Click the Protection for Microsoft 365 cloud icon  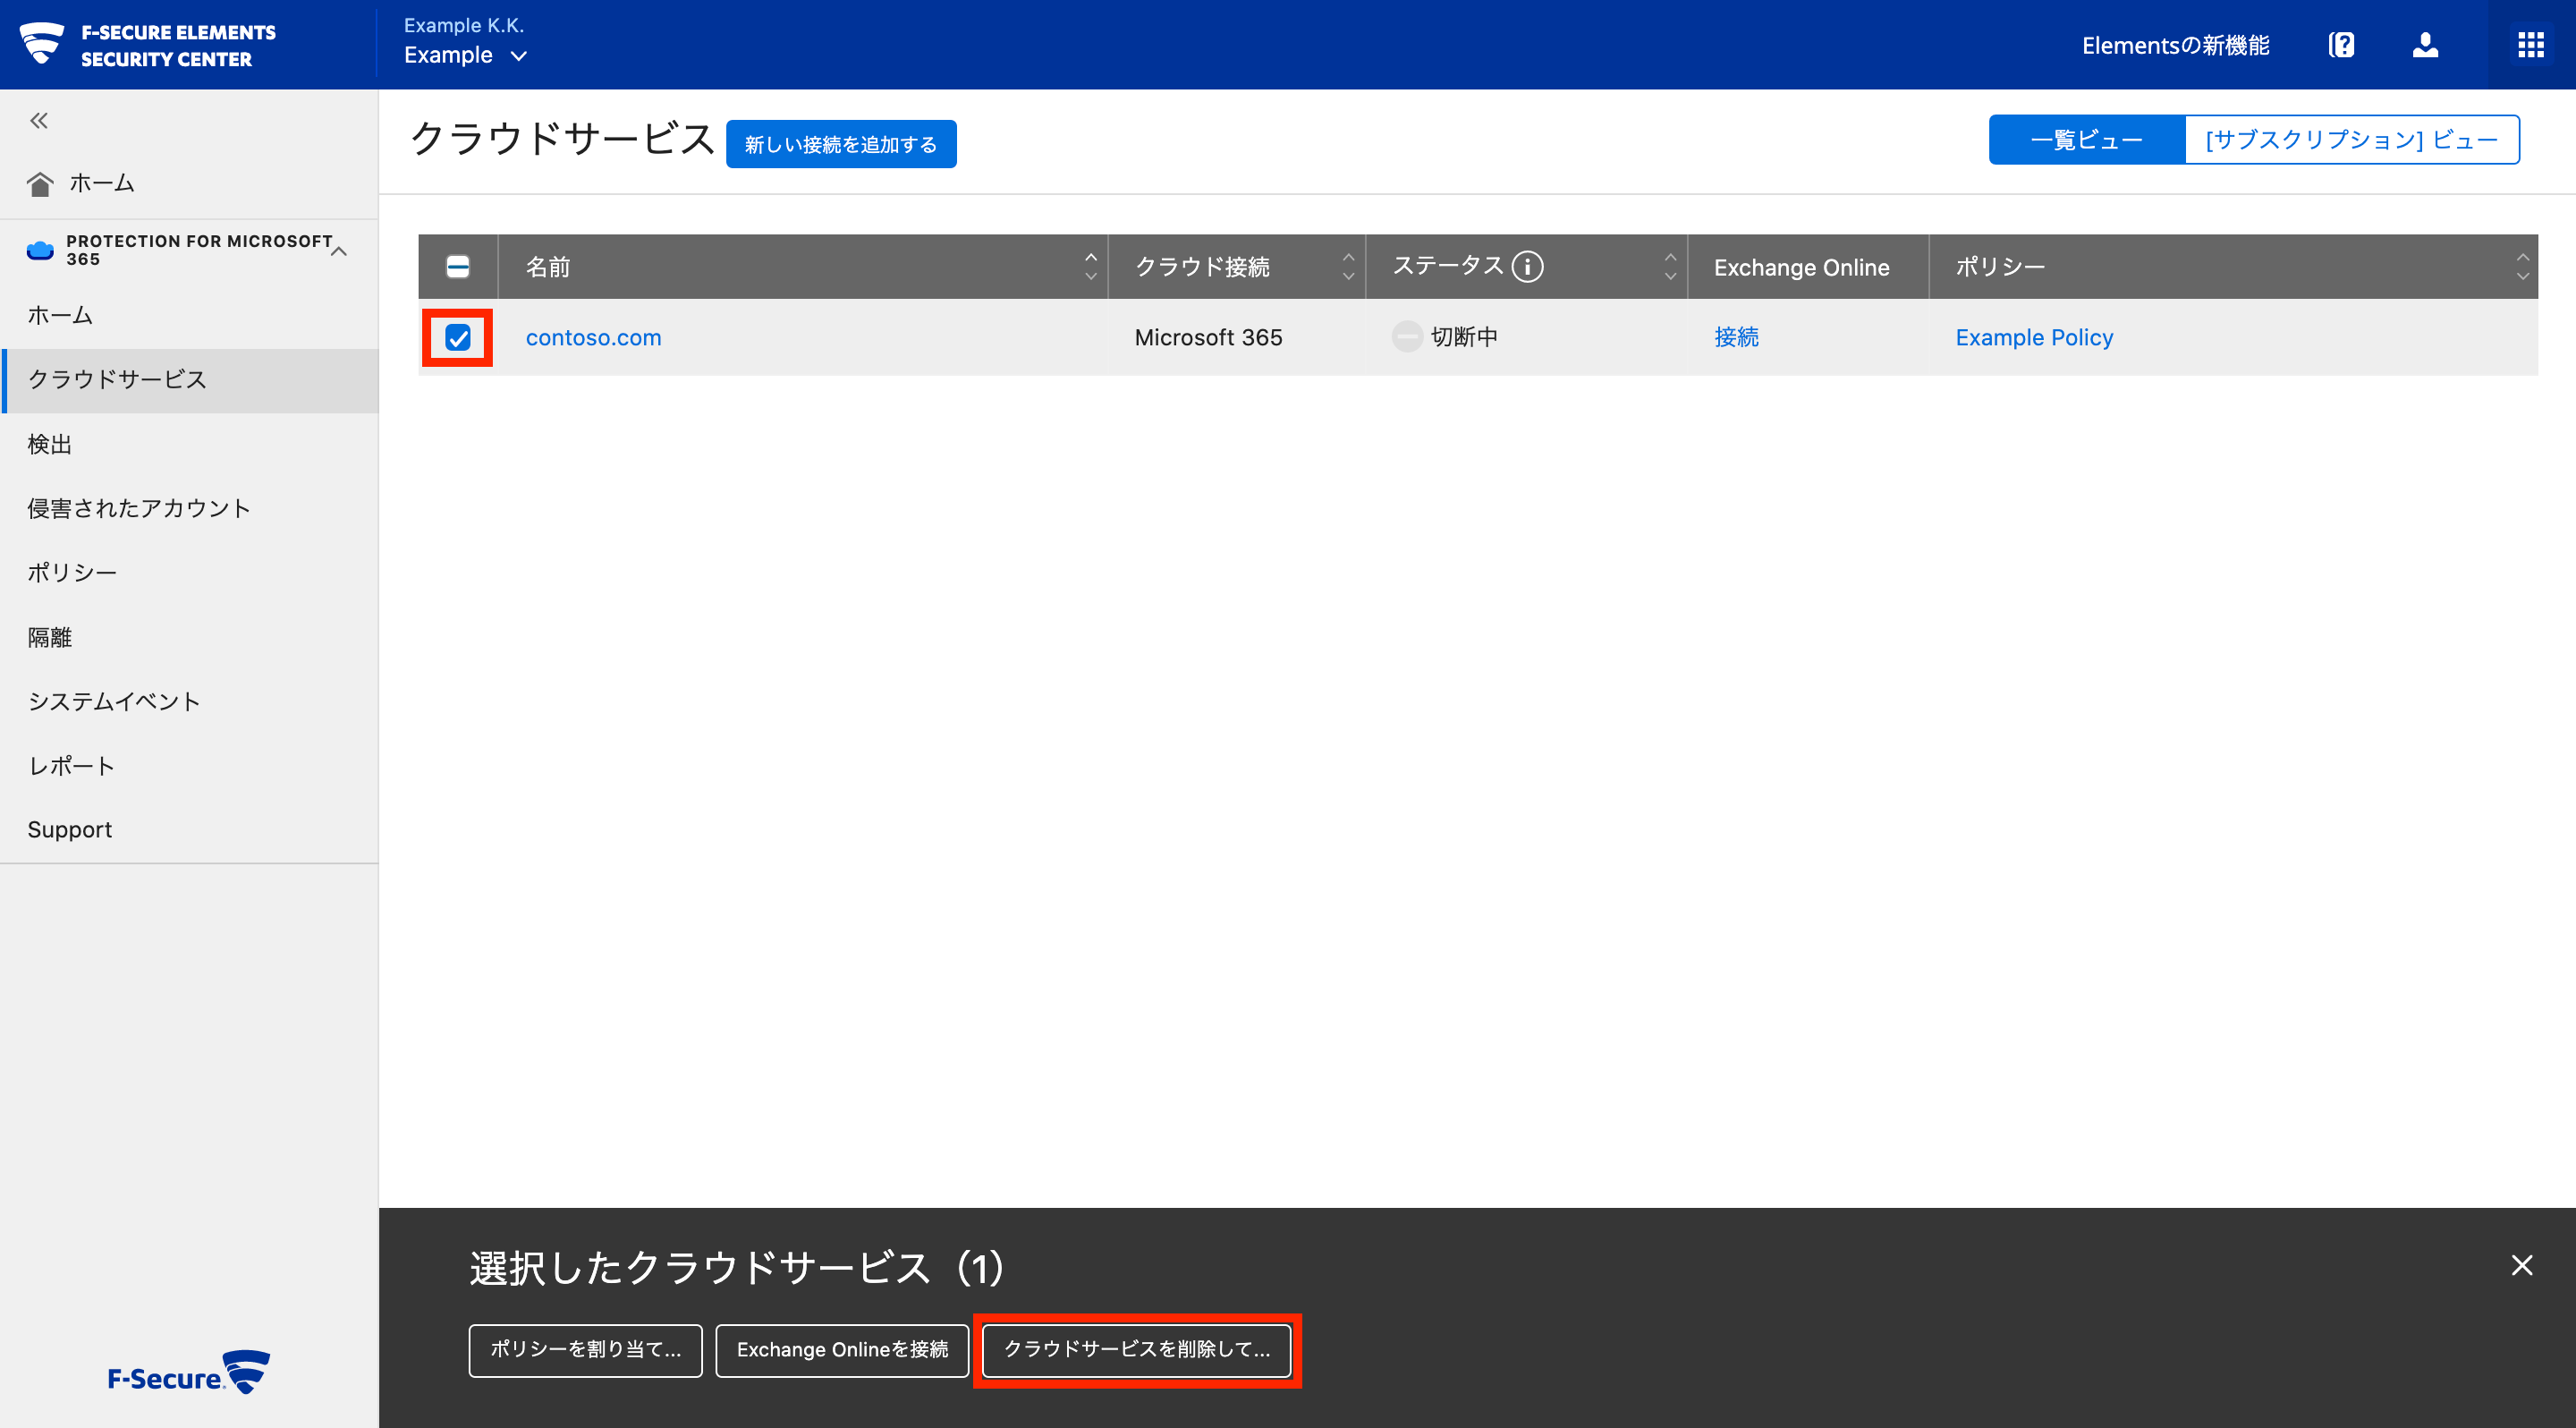click(x=40, y=250)
